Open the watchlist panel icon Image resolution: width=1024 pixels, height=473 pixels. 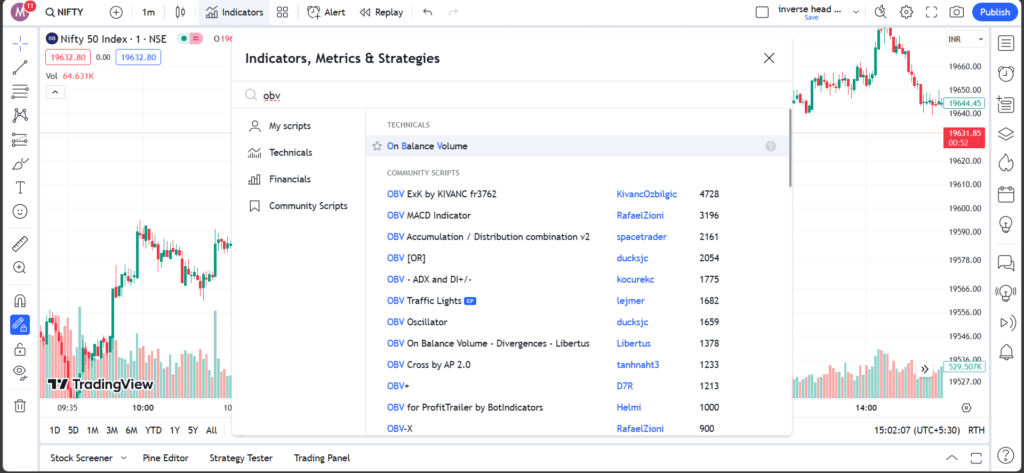point(1006,44)
